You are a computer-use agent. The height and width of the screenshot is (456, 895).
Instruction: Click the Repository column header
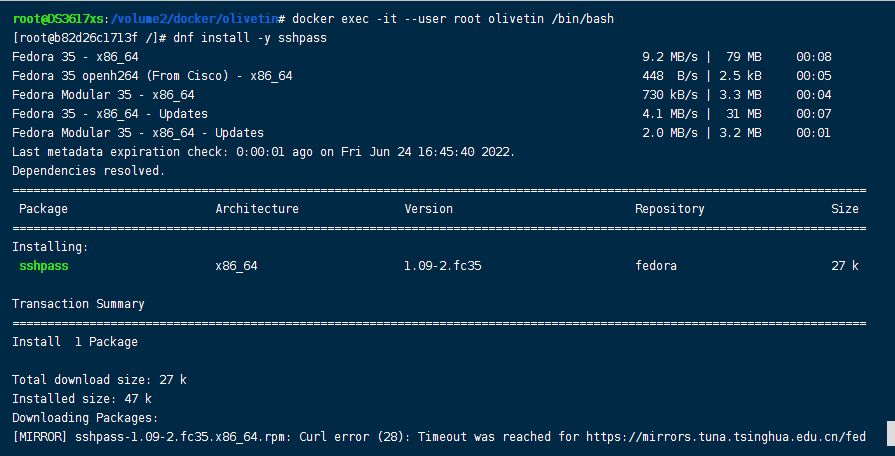point(670,209)
